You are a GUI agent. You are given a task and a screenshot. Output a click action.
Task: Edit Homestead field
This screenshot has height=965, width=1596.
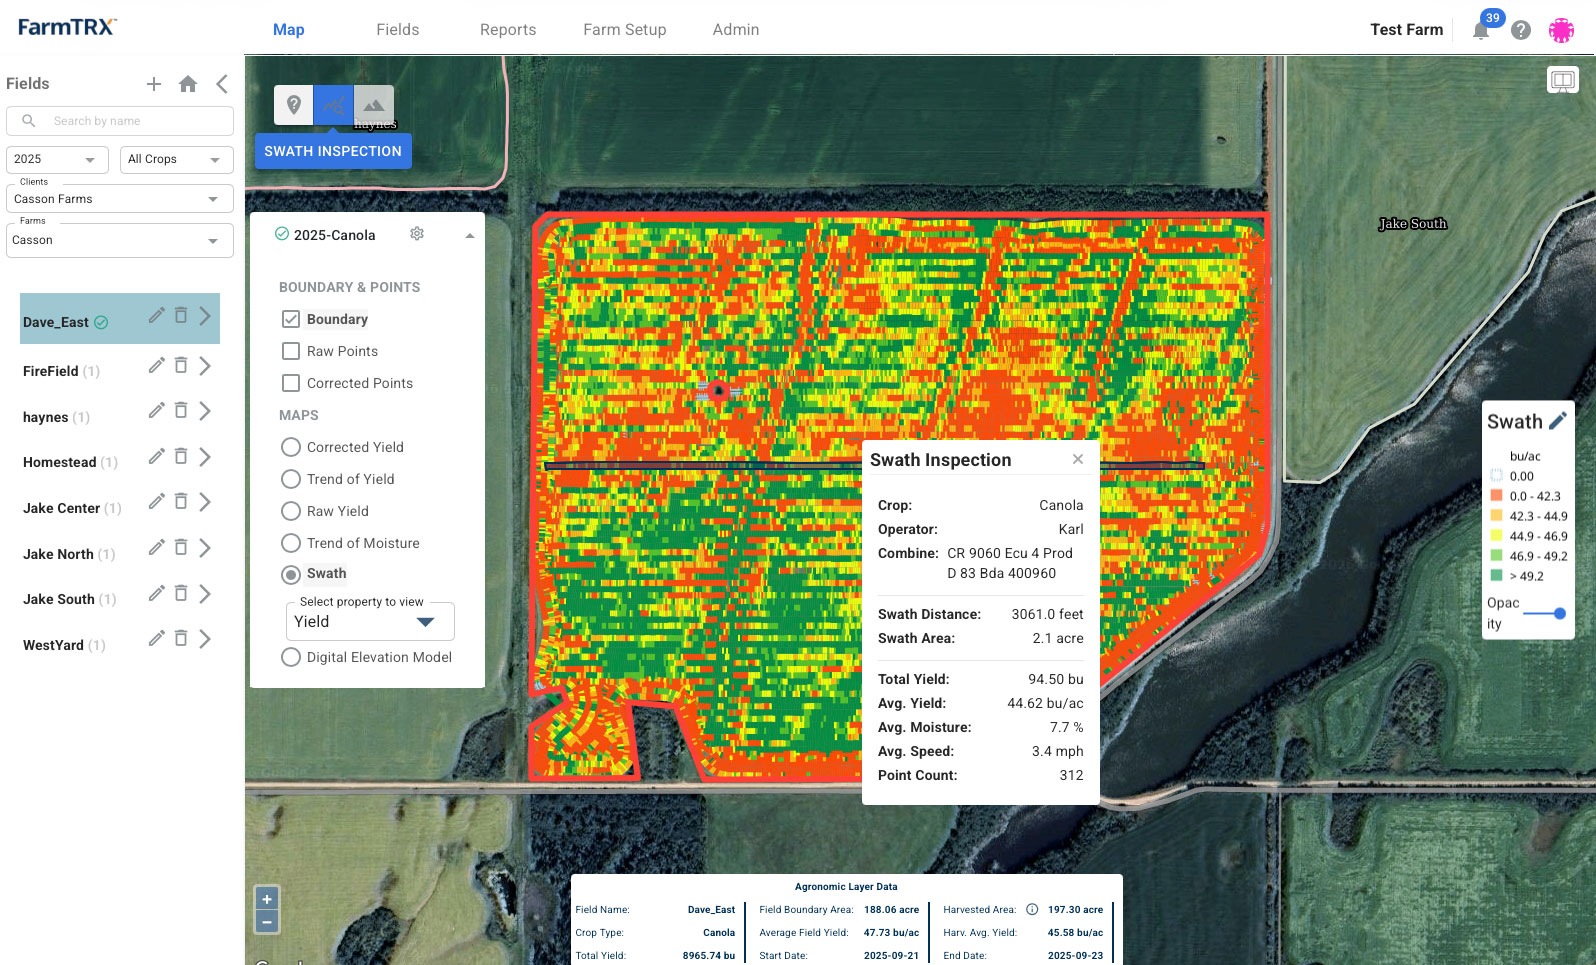pos(157,456)
